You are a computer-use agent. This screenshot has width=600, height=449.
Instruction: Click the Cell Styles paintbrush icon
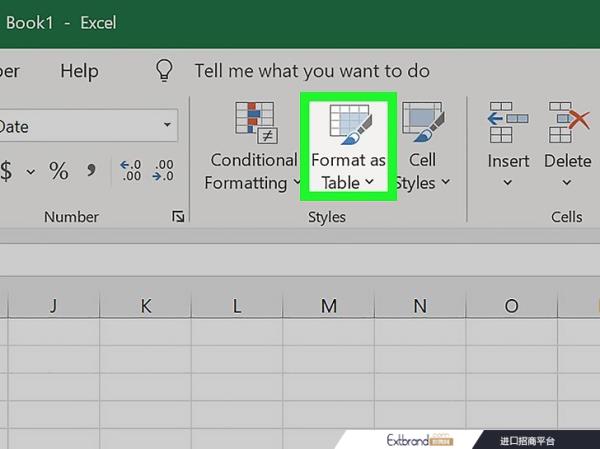(423, 123)
